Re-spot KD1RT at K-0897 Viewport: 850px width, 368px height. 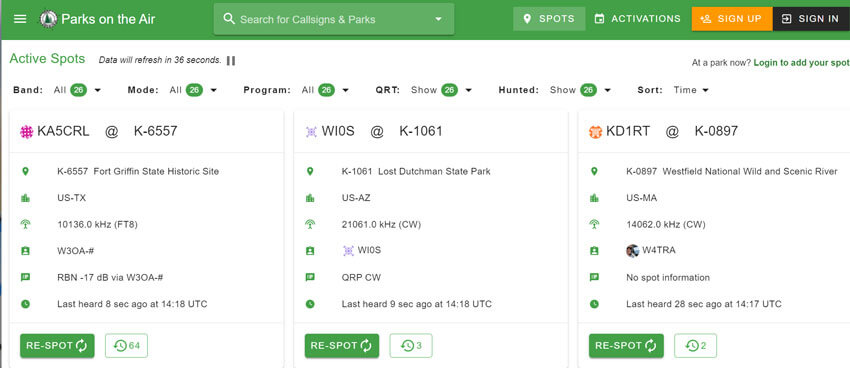(x=626, y=346)
